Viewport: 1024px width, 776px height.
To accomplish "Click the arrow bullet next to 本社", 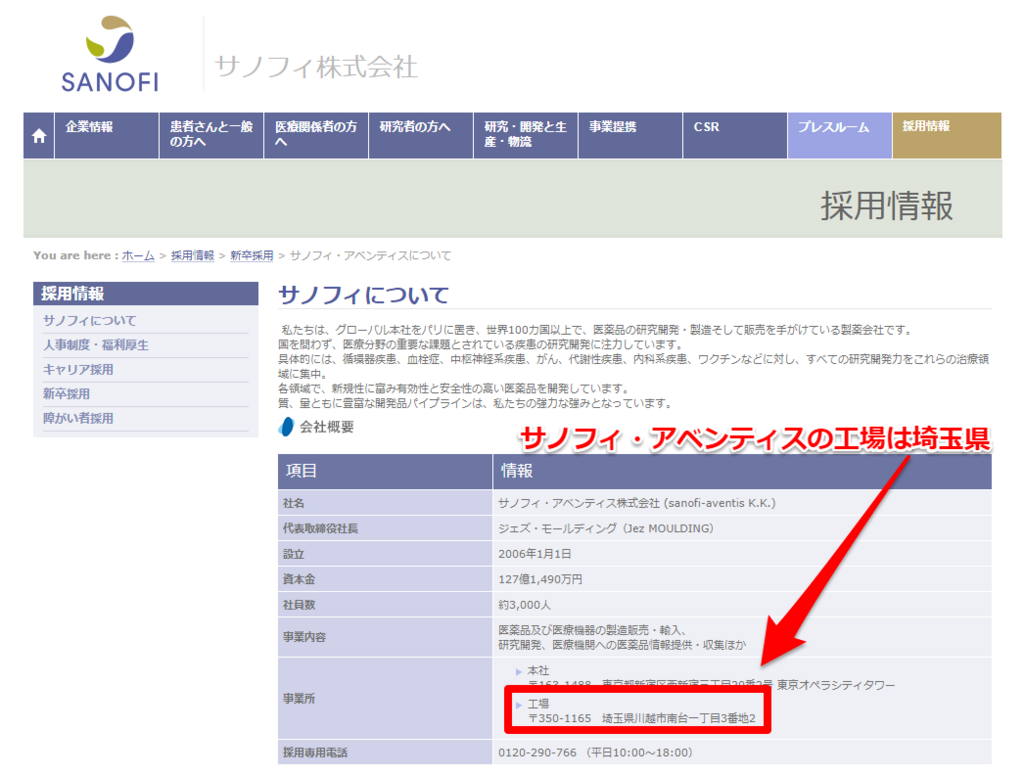I will 519,671.
